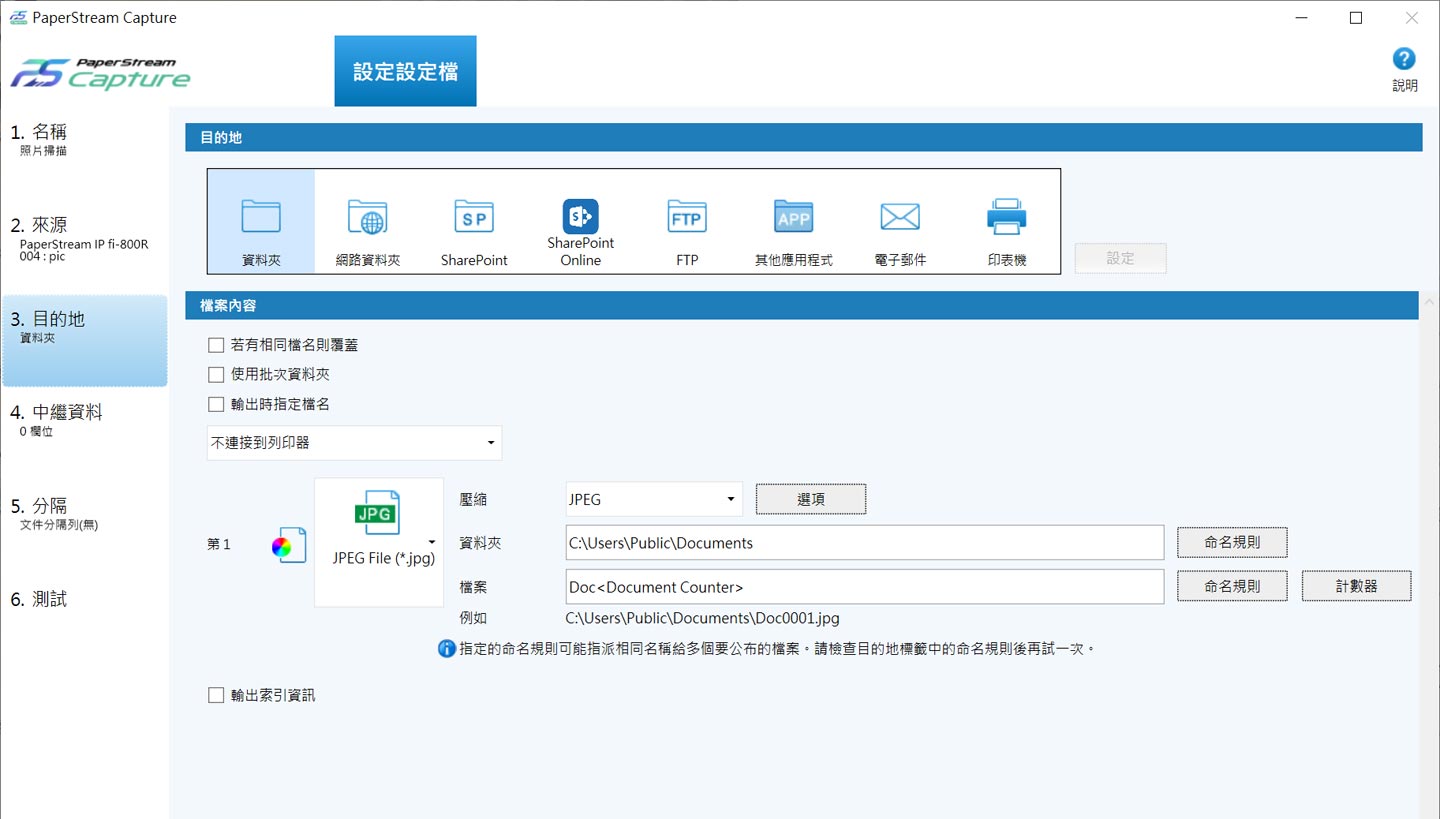Click the 檔案內容 section header
Screen dimensions: 1440x819
802,305
